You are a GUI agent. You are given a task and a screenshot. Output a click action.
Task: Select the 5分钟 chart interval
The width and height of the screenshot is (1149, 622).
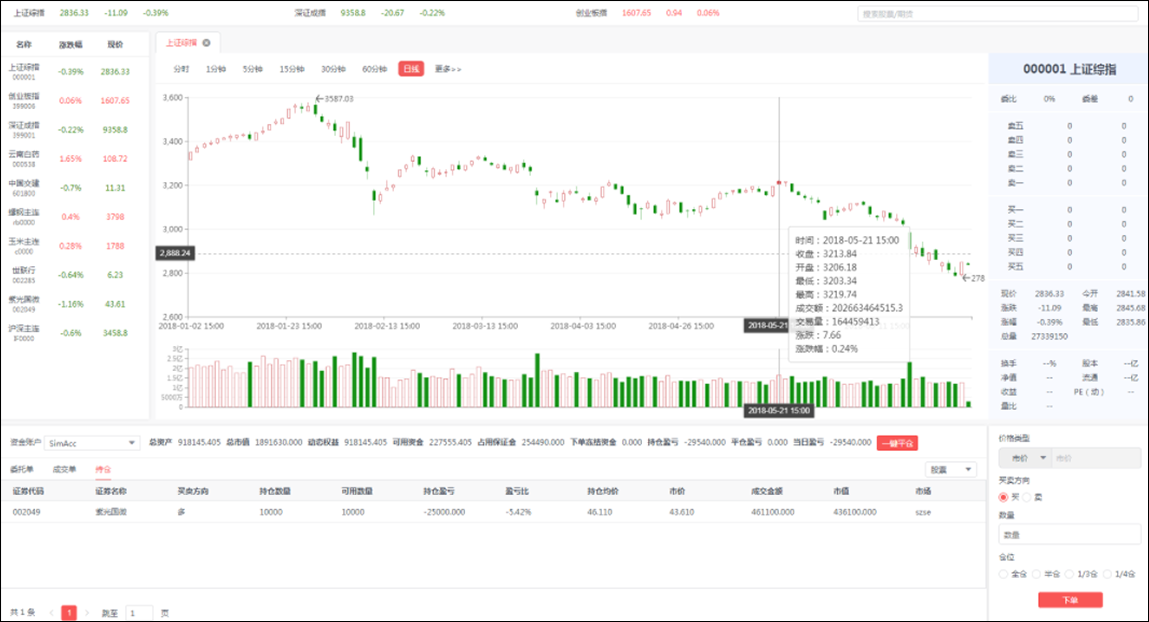coord(251,69)
